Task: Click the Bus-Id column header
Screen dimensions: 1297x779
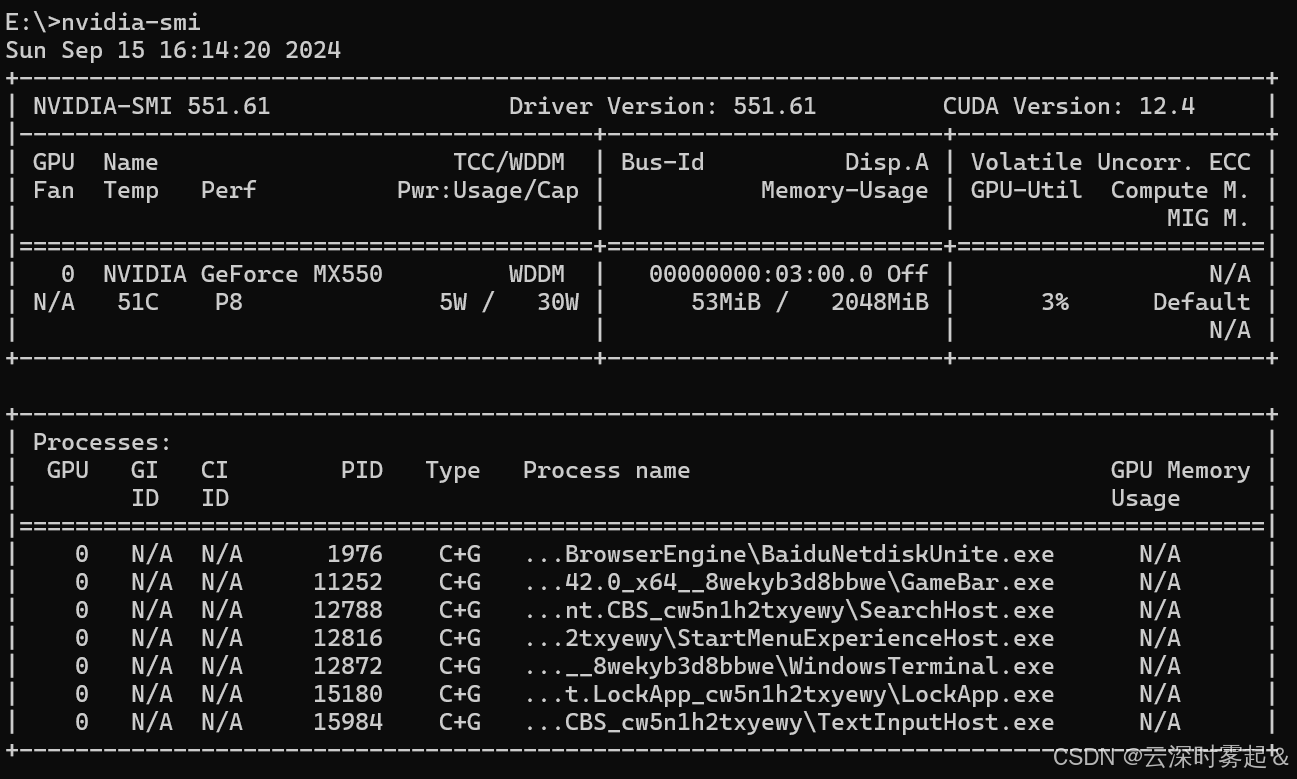Action: 662,162
